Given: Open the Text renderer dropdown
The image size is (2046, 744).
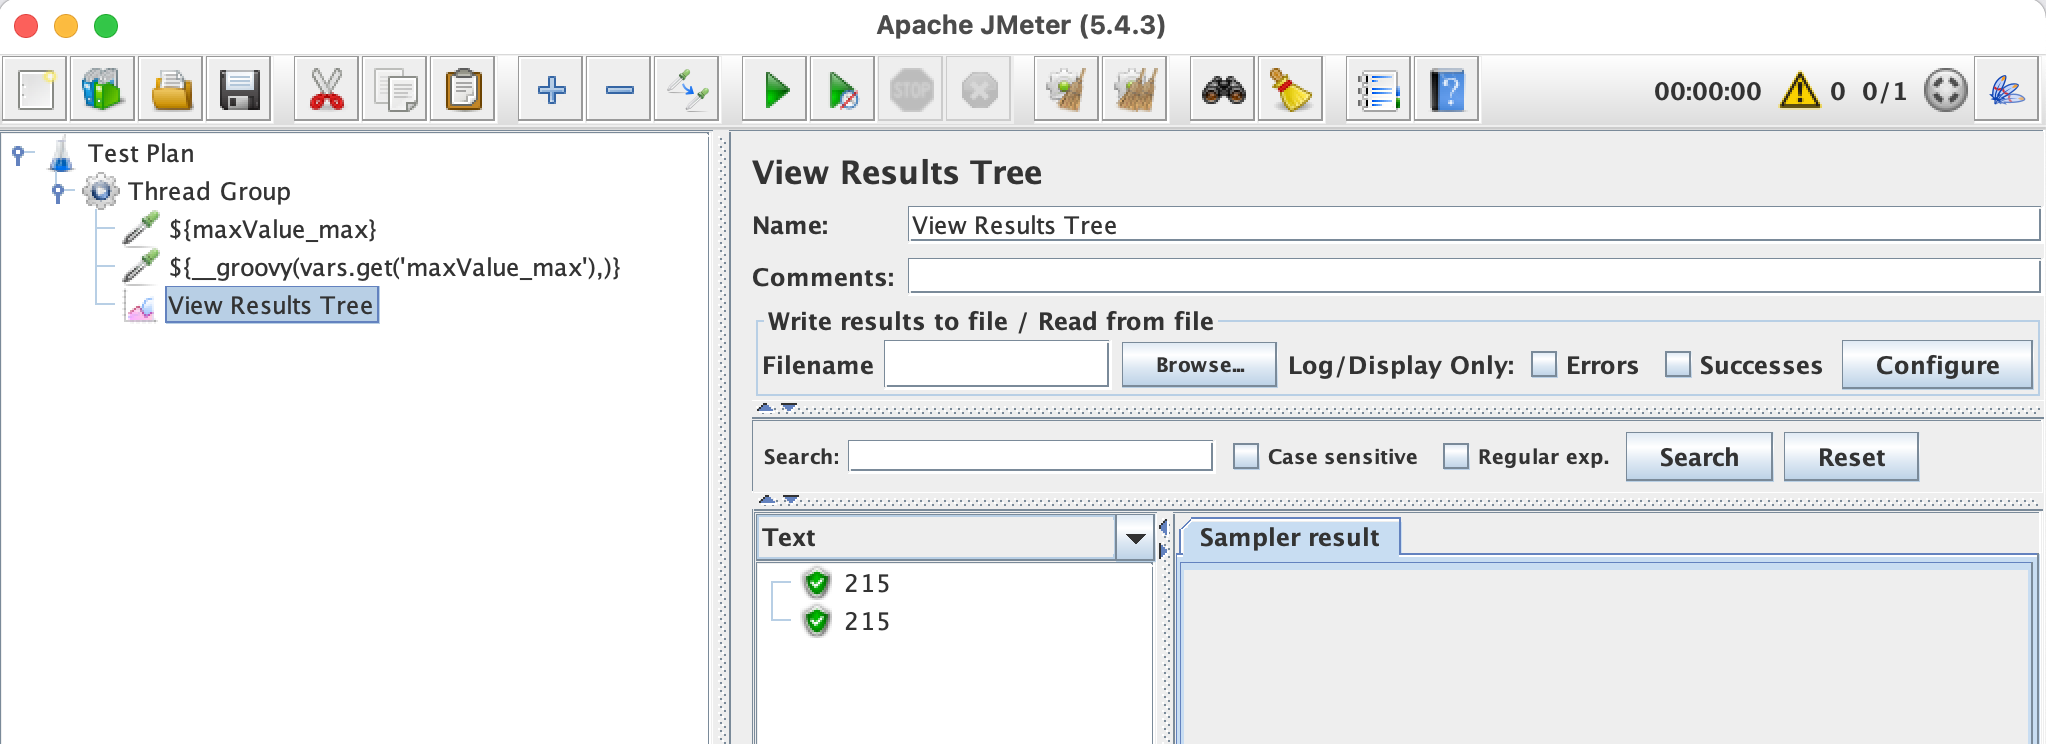Looking at the screenshot, I should pos(1135,538).
